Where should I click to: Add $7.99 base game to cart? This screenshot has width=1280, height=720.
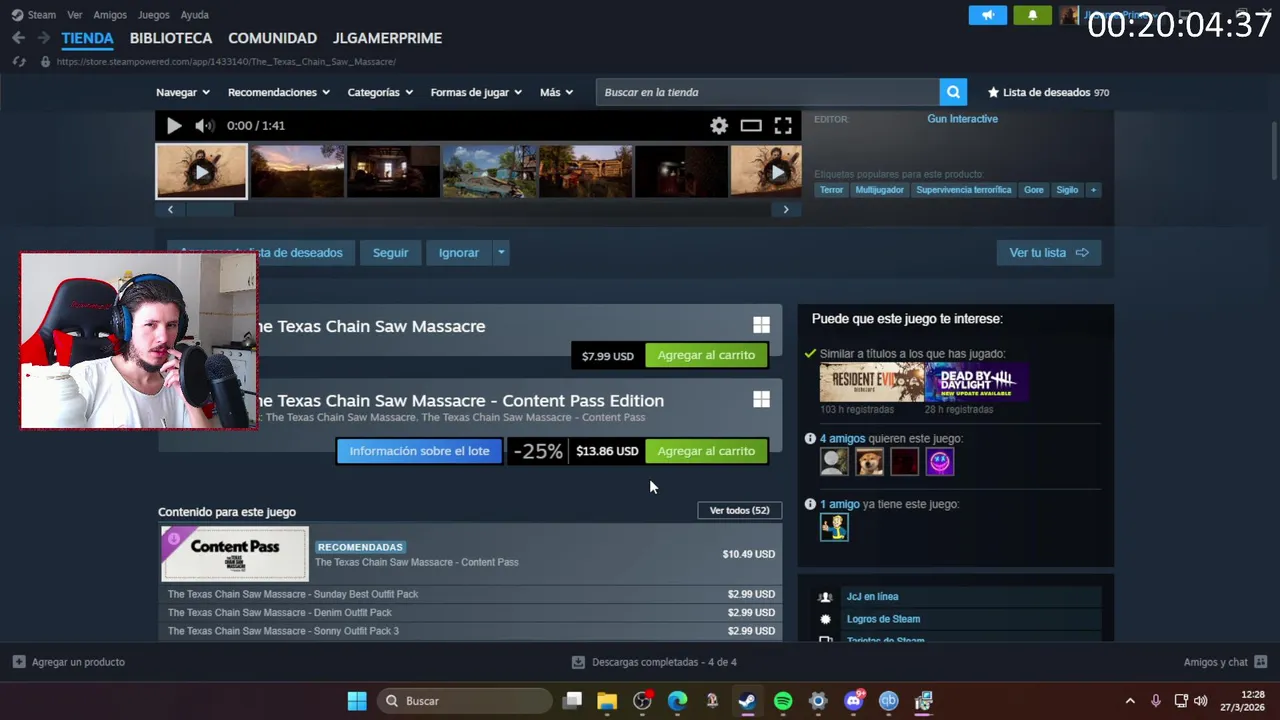(706, 355)
